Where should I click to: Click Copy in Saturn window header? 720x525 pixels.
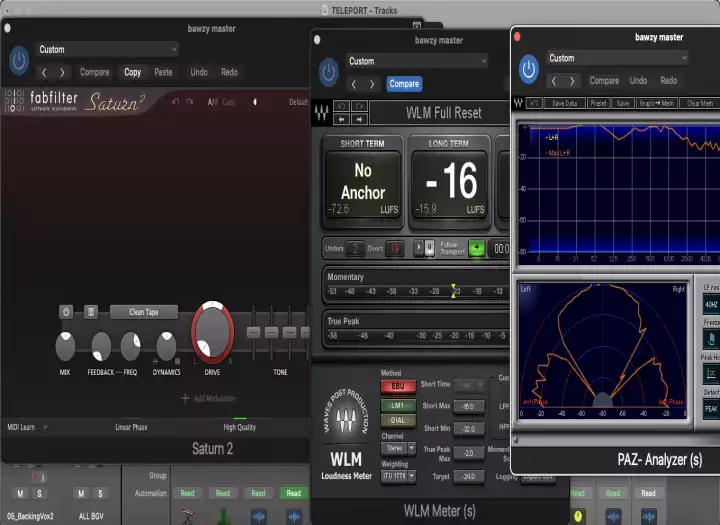[132, 72]
